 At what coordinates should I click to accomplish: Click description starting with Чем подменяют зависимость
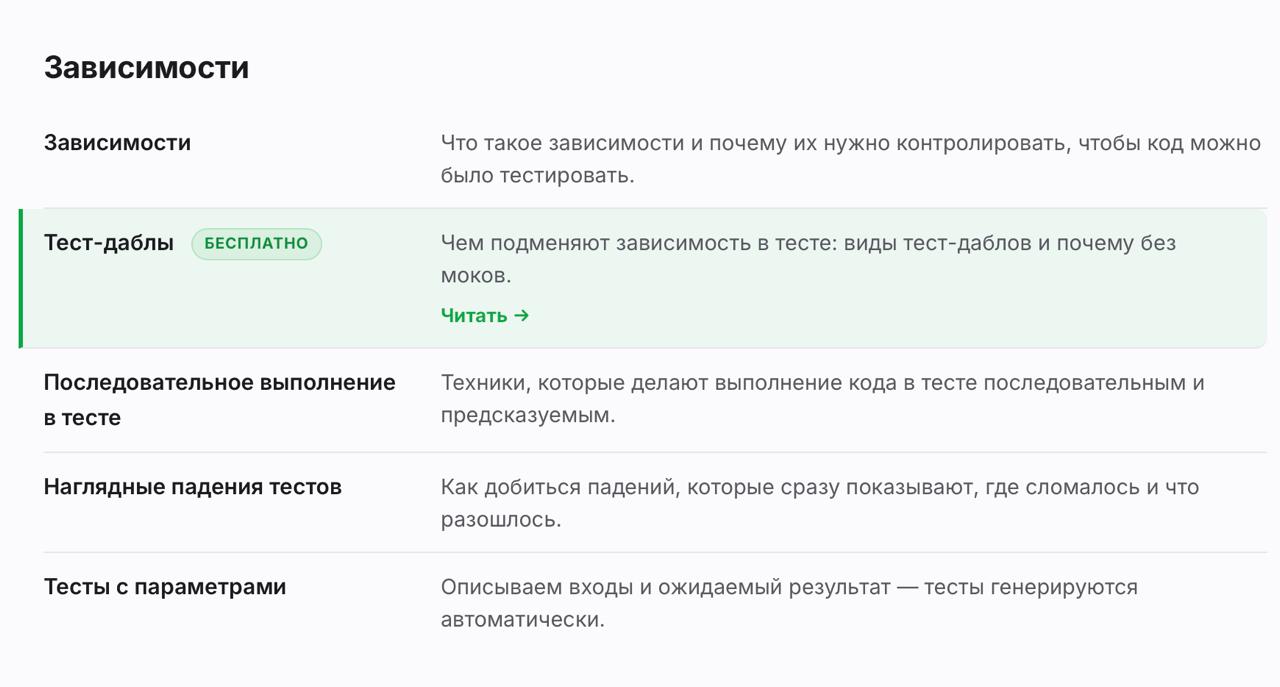808,259
